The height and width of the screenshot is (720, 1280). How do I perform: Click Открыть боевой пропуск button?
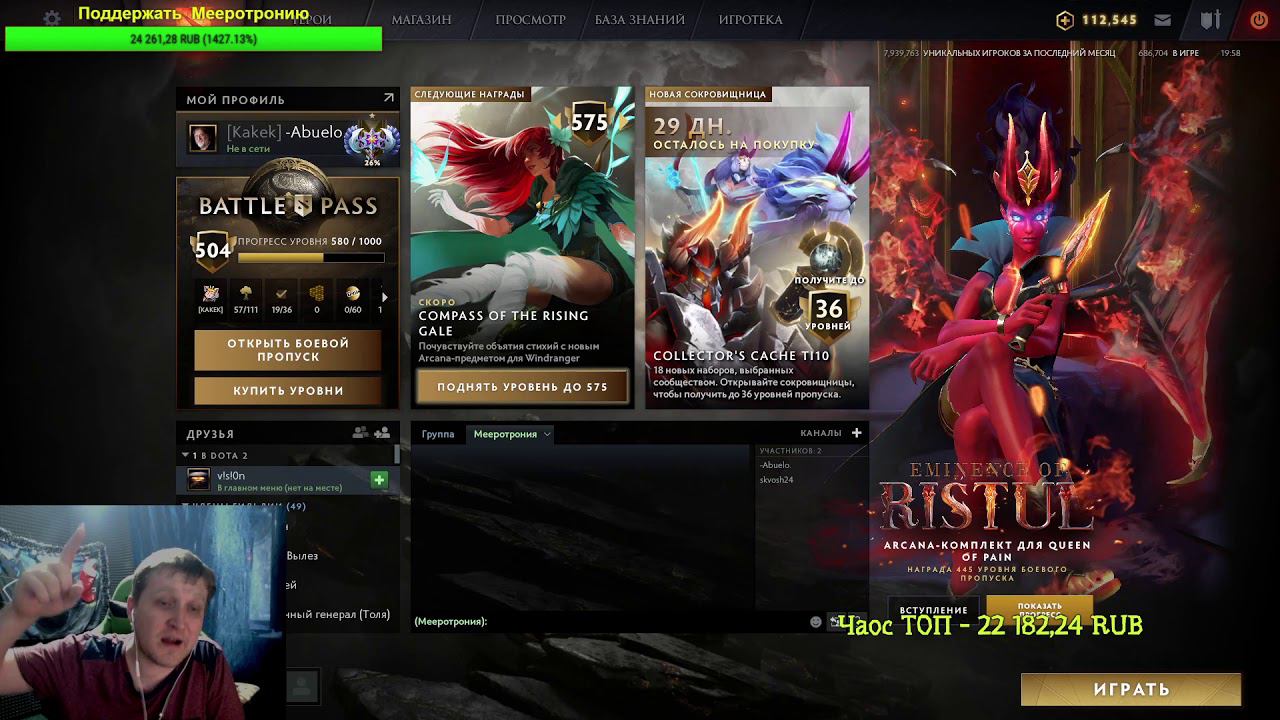tap(288, 350)
